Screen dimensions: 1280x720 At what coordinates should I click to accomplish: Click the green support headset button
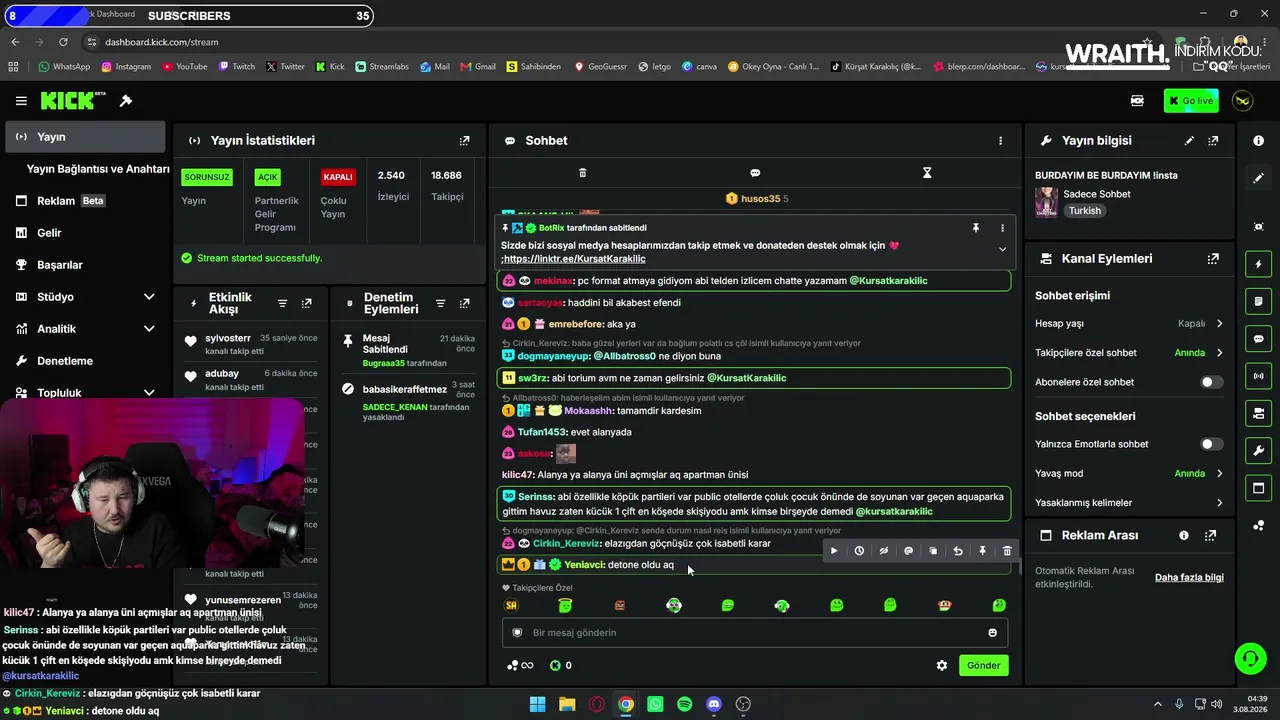coord(1250,658)
